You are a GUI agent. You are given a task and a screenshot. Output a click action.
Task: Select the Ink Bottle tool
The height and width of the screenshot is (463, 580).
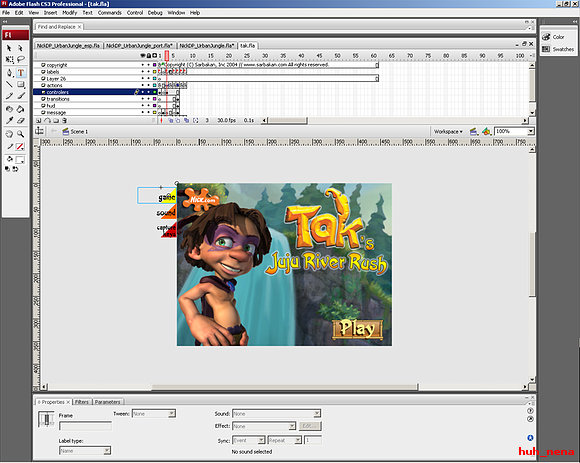(x=9, y=109)
